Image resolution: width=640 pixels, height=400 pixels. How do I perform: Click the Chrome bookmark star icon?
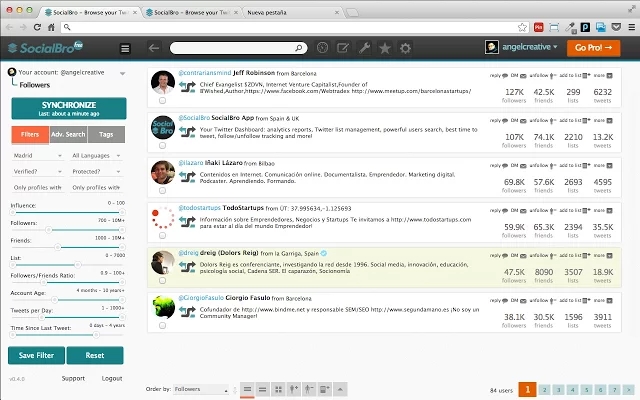click(522, 26)
